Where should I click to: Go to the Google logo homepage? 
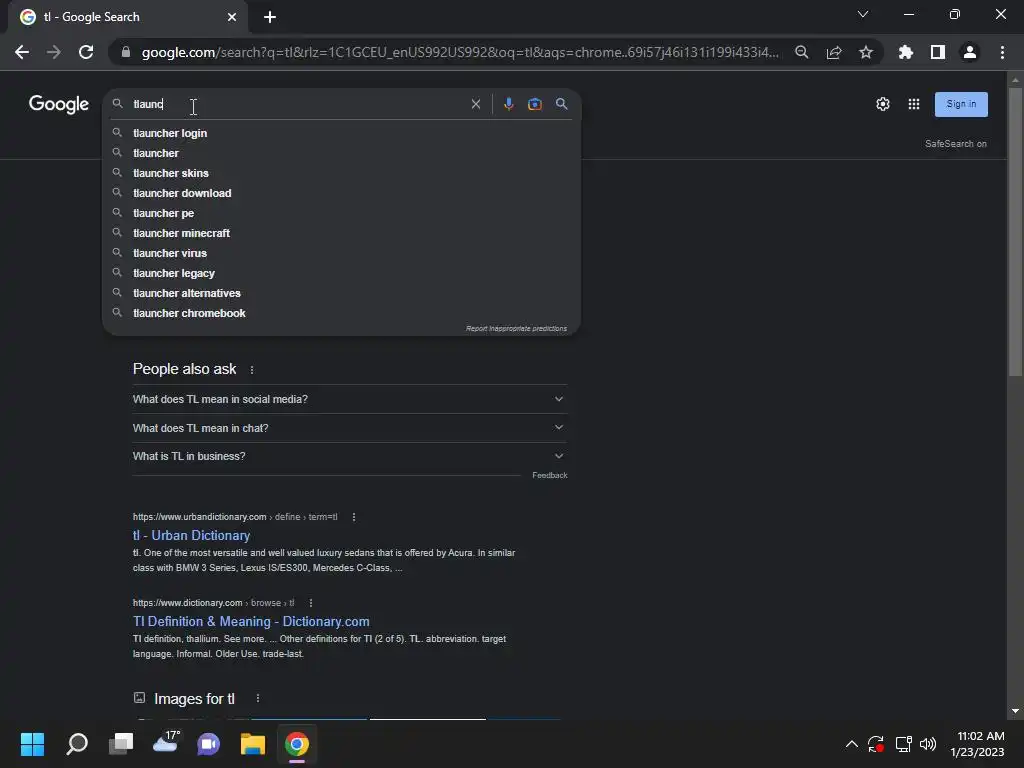point(59,104)
